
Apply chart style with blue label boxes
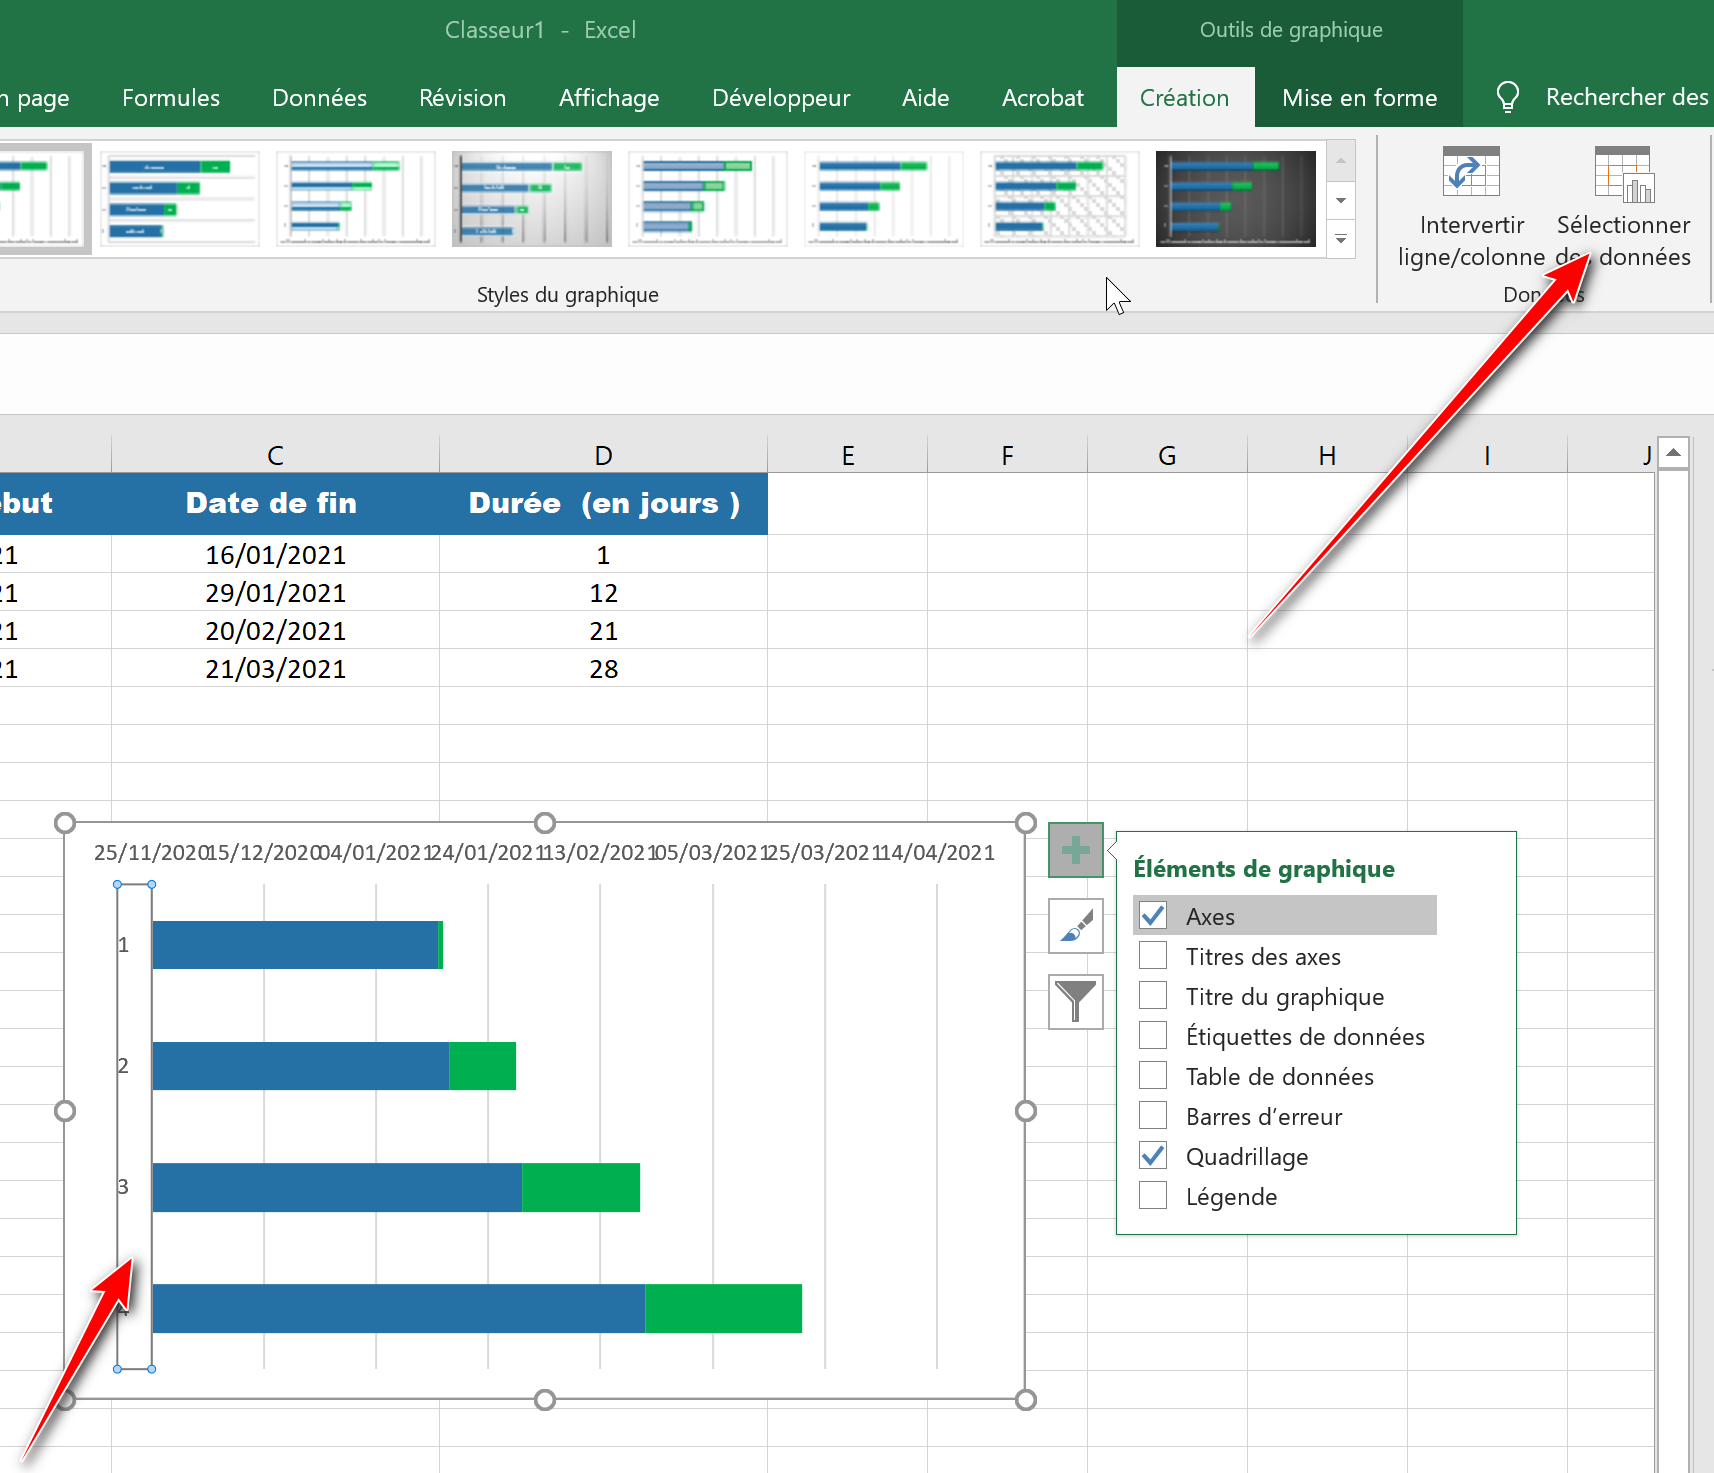(x=179, y=199)
